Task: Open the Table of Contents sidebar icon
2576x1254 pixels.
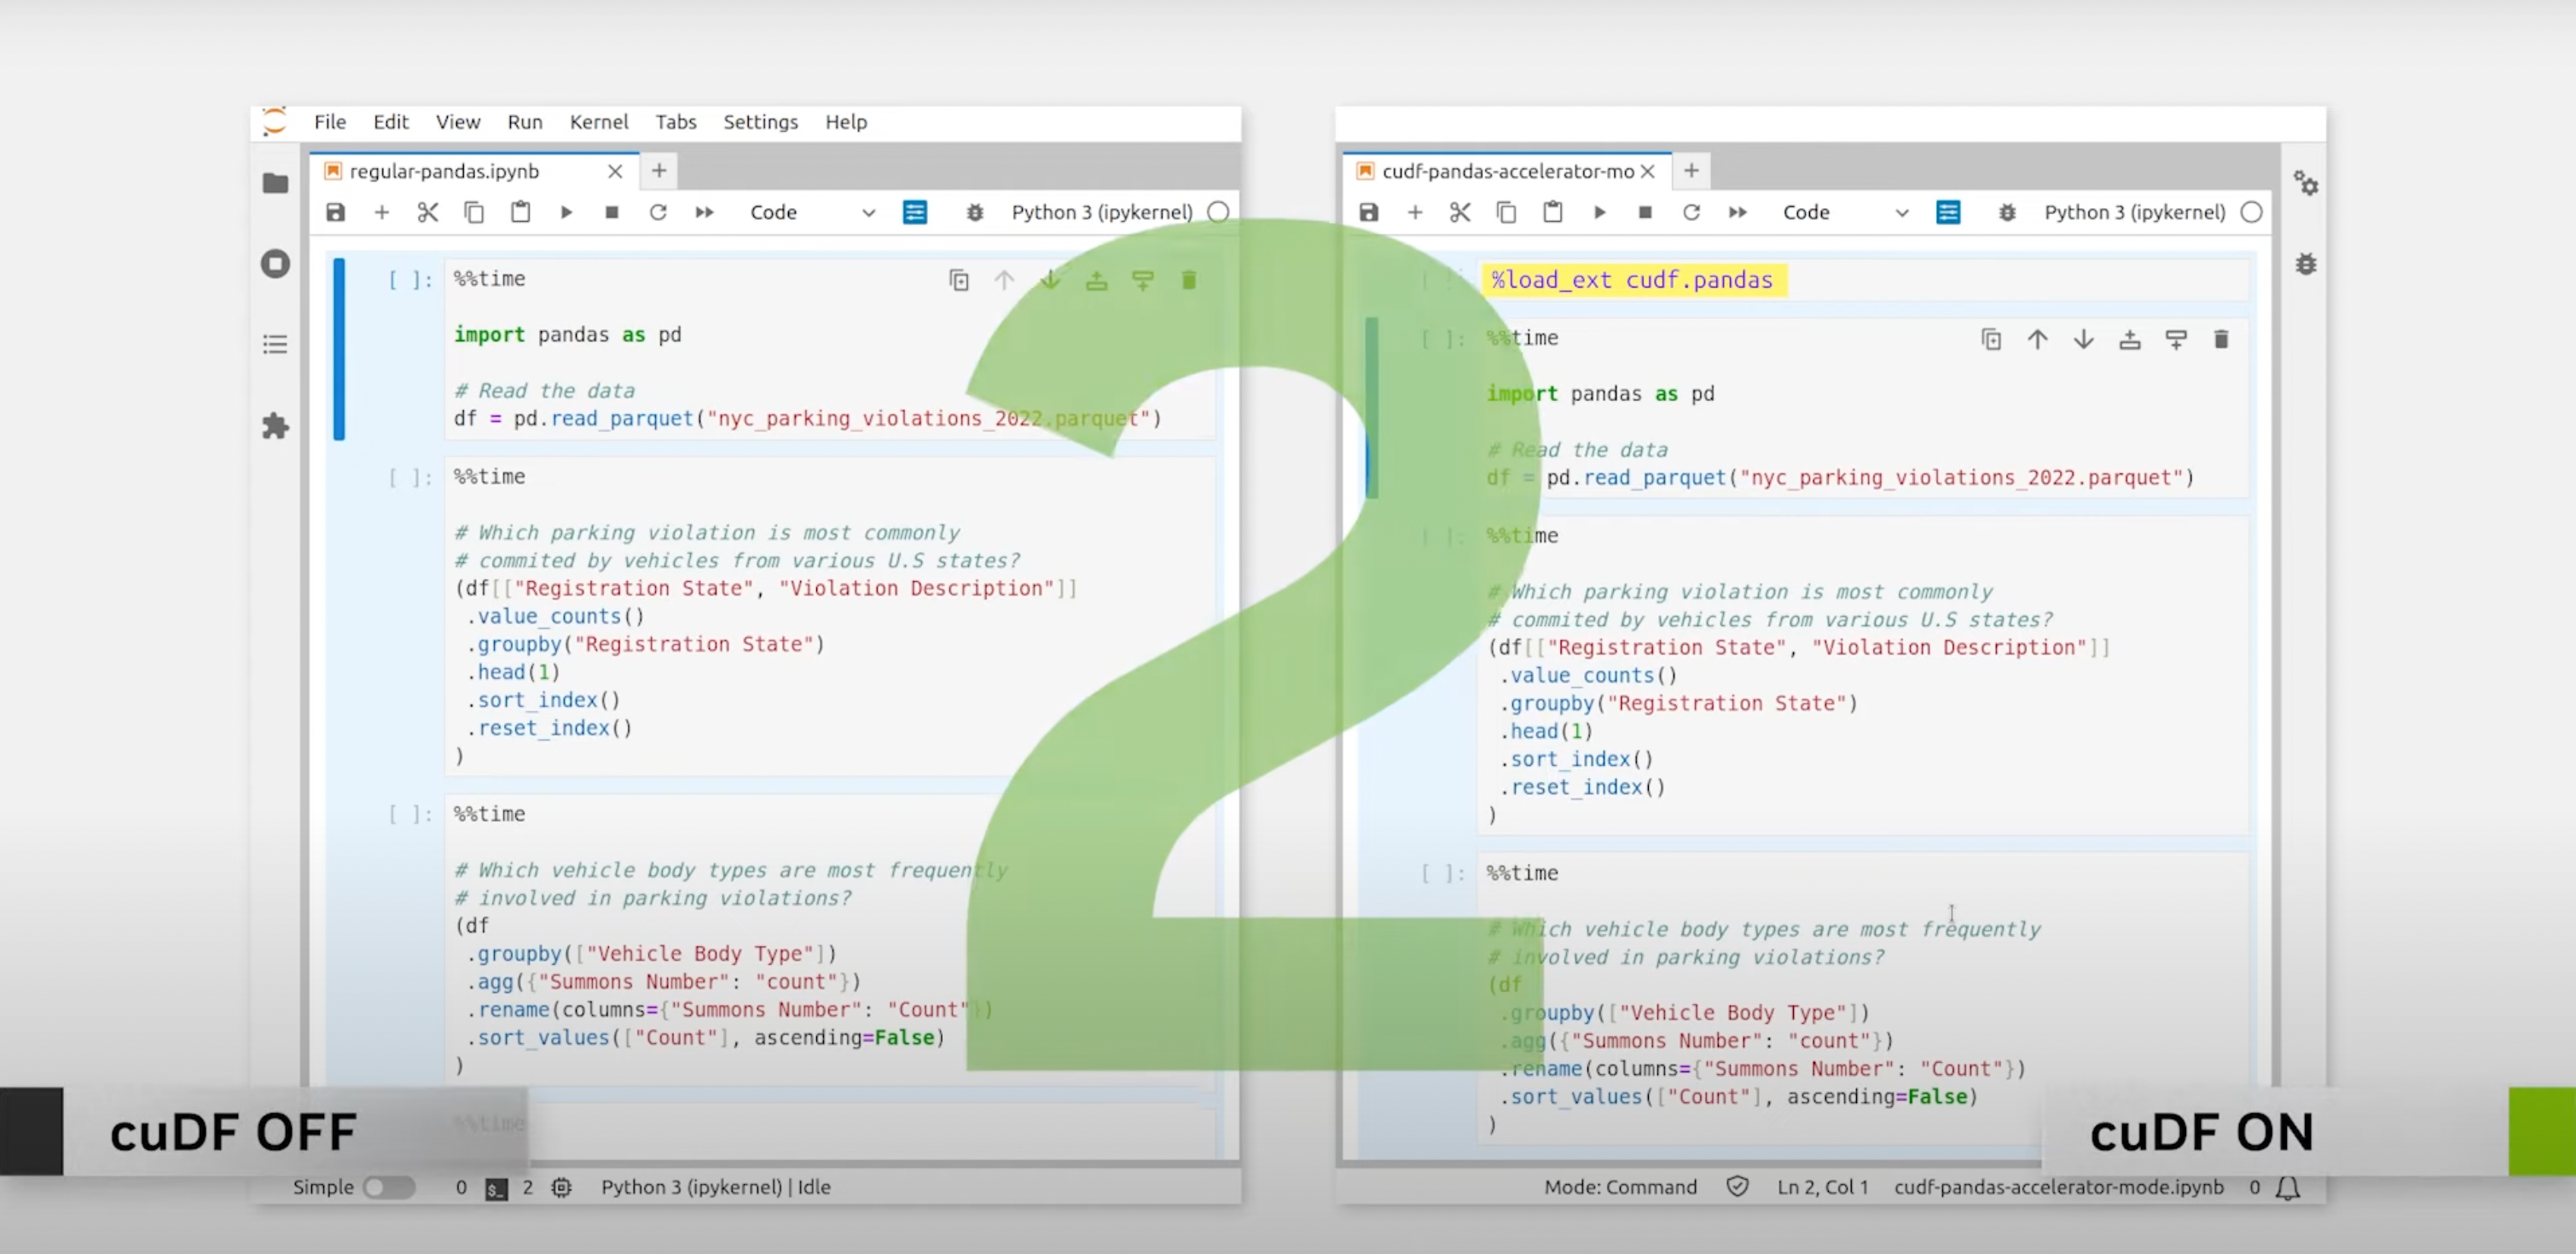Action: (275, 345)
